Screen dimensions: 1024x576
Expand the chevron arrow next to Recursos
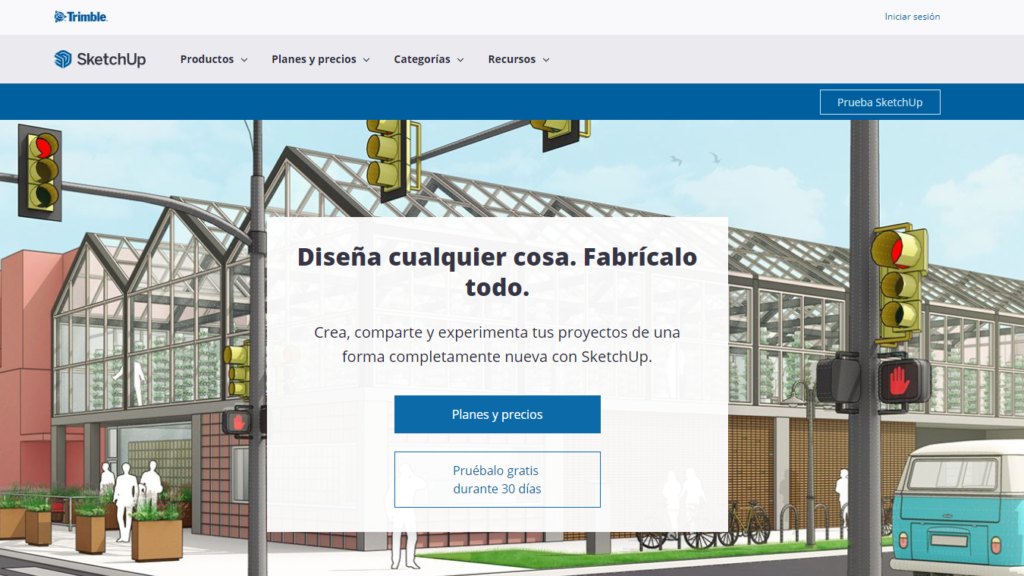pyautogui.click(x=546, y=60)
